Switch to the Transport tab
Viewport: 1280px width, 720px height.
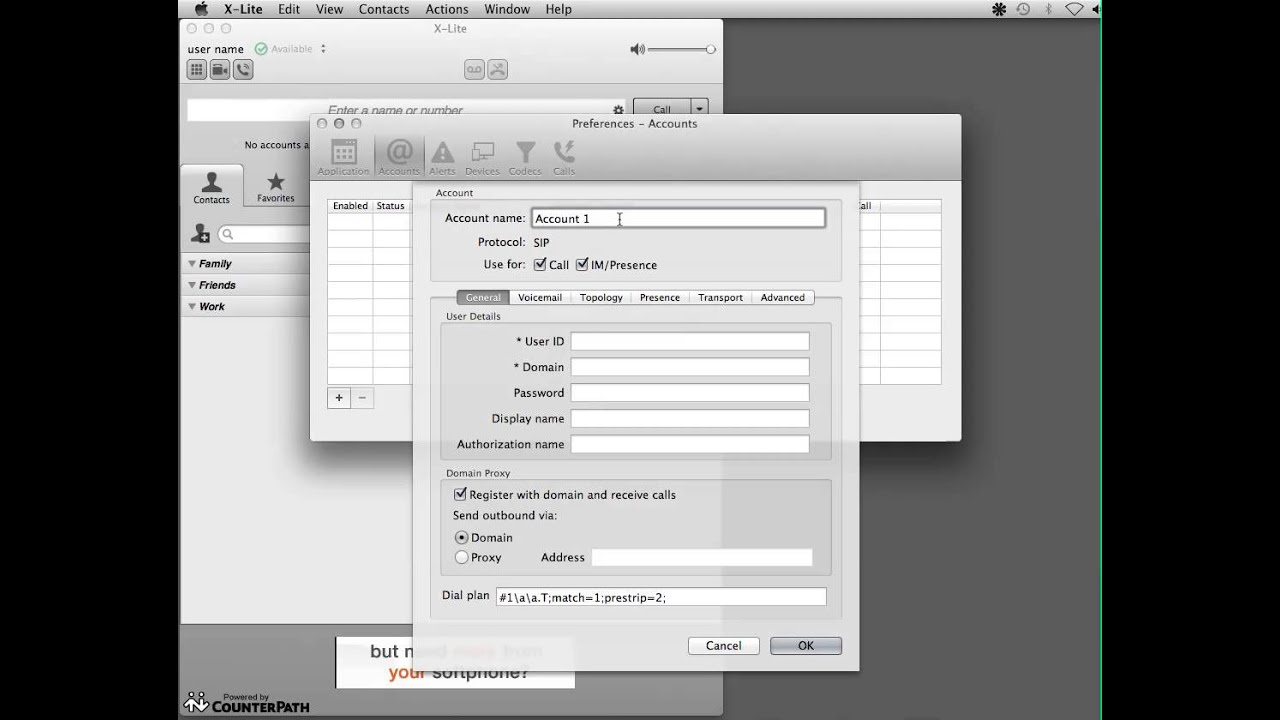(720, 297)
